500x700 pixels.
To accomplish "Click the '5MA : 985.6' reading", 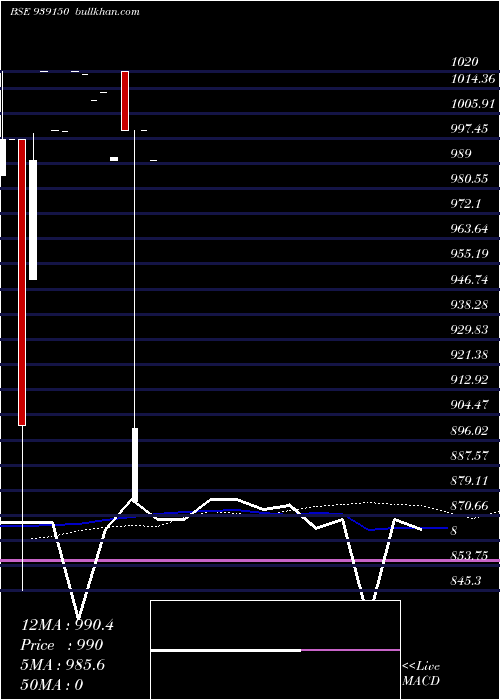I will [x=63, y=665].
